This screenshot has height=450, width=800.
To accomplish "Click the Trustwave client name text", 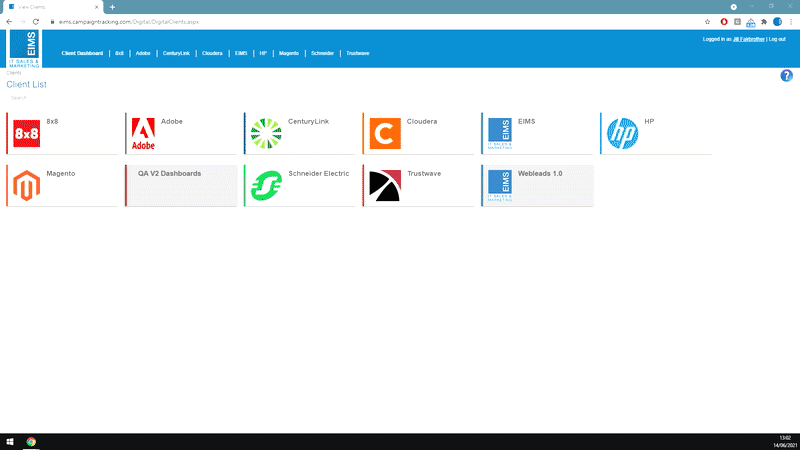I will pyautogui.click(x=424, y=173).
